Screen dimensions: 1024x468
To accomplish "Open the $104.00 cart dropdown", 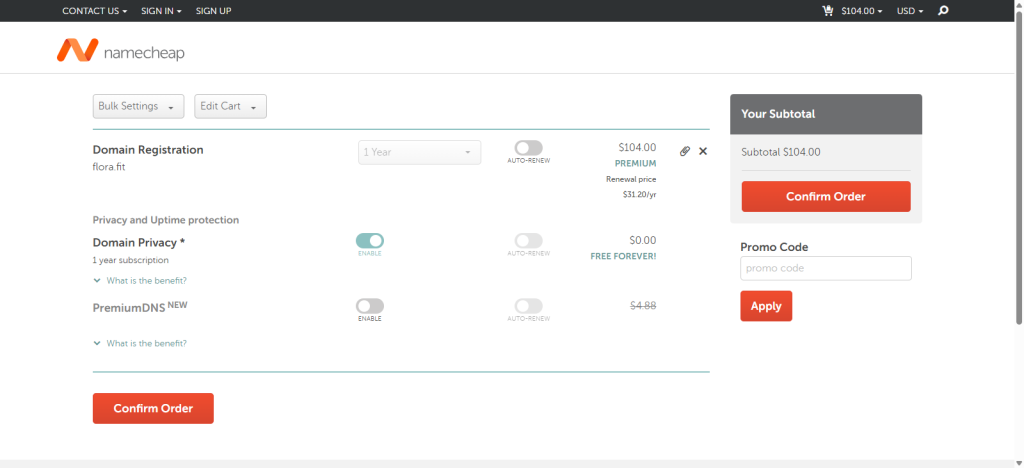I will click(861, 11).
